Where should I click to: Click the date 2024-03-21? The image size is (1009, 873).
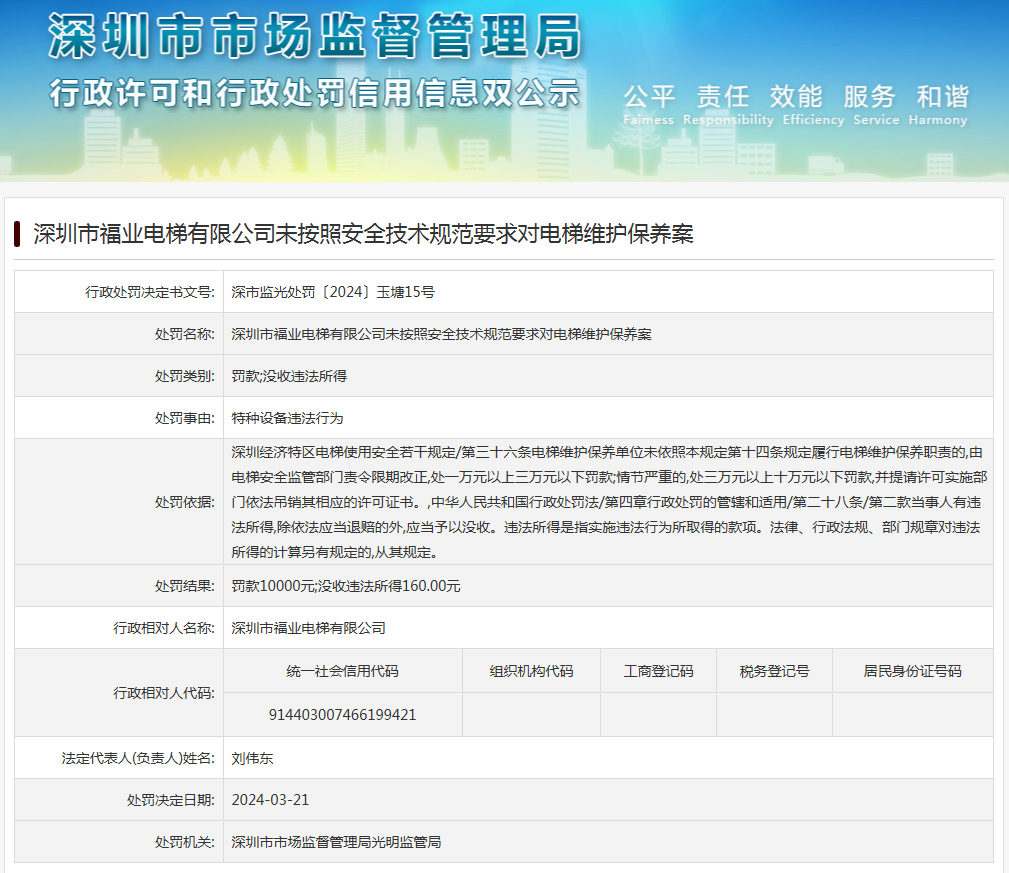click(x=270, y=800)
